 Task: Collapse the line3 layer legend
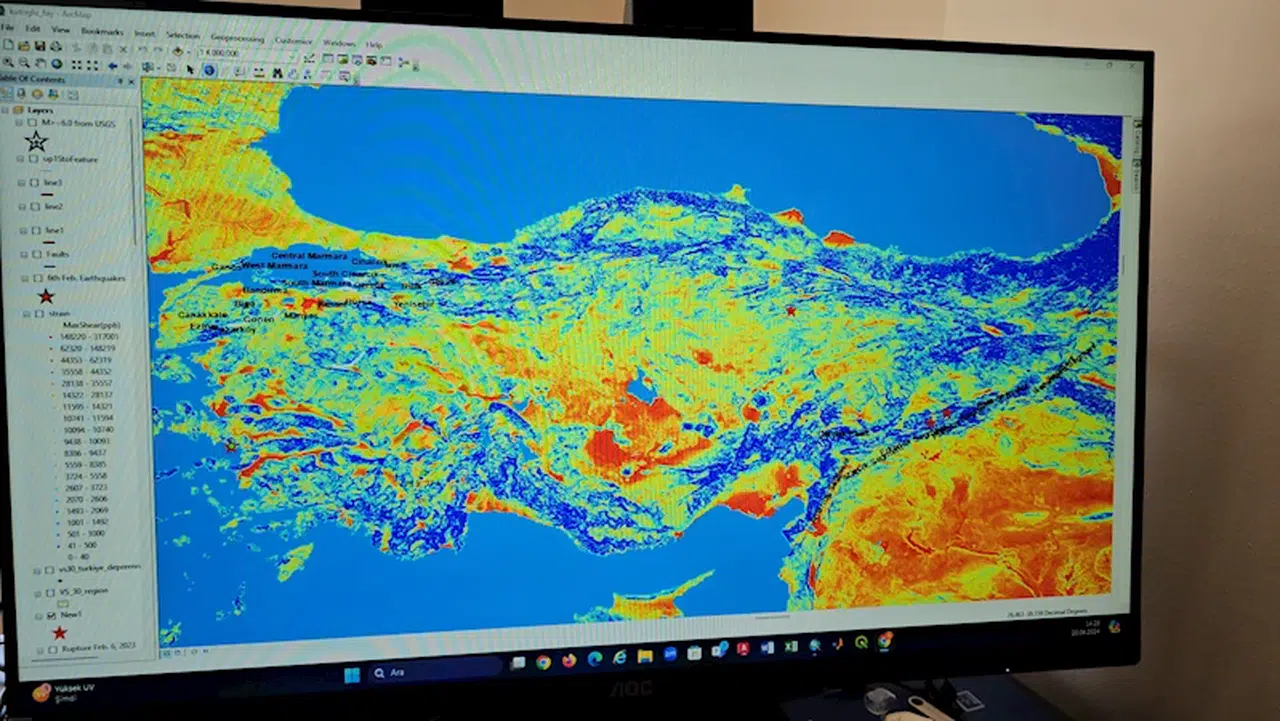21,183
